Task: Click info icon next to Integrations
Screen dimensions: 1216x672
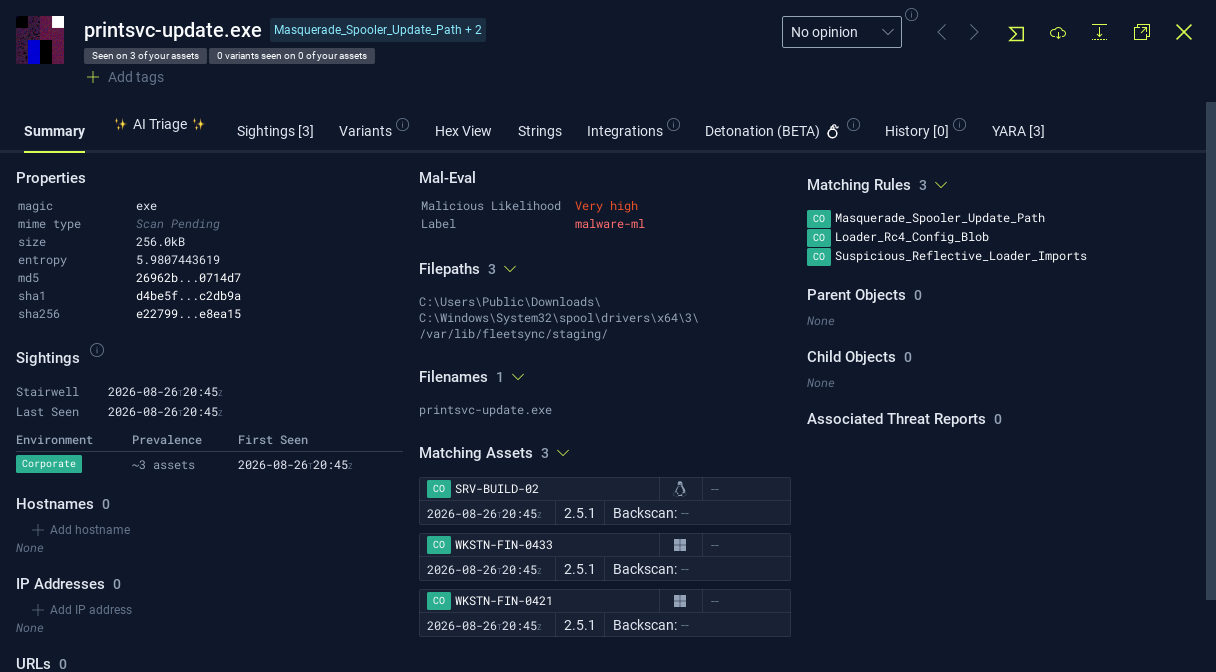Action: (674, 125)
